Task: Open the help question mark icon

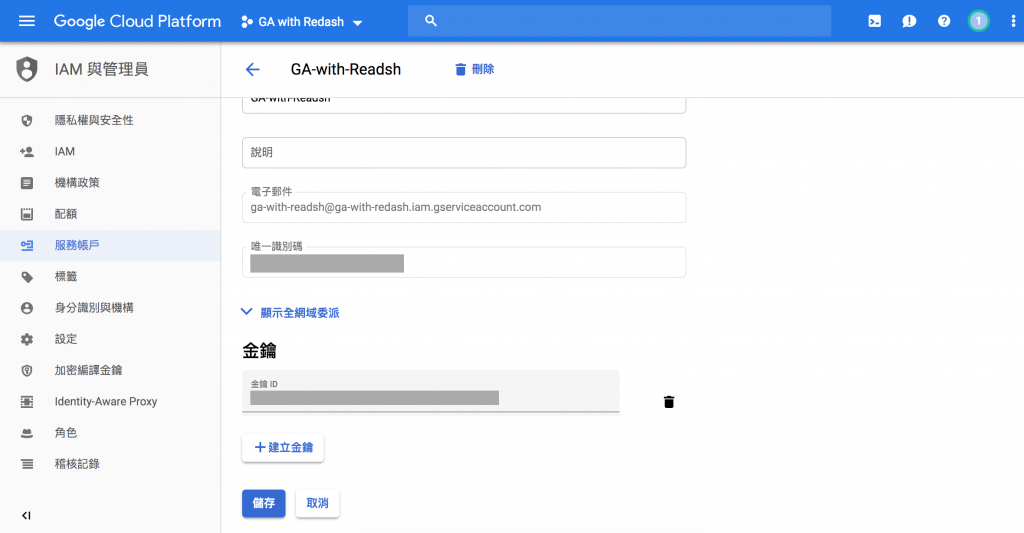Action: [944, 21]
